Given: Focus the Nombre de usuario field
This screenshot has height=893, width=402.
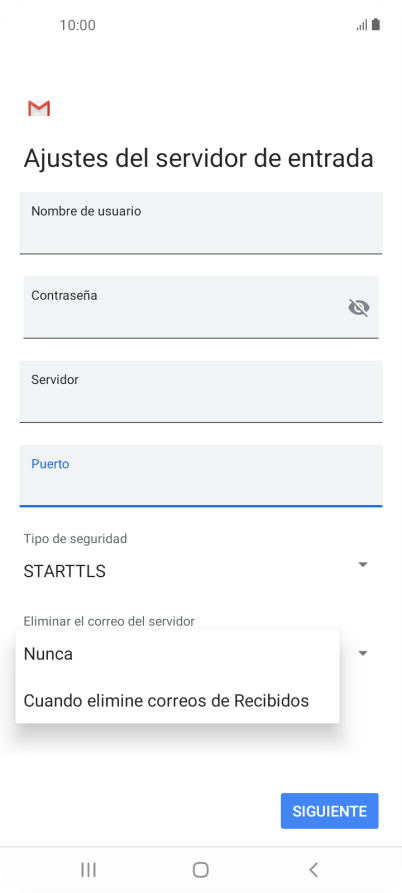Looking at the screenshot, I should pyautogui.click(x=201, y=223).
